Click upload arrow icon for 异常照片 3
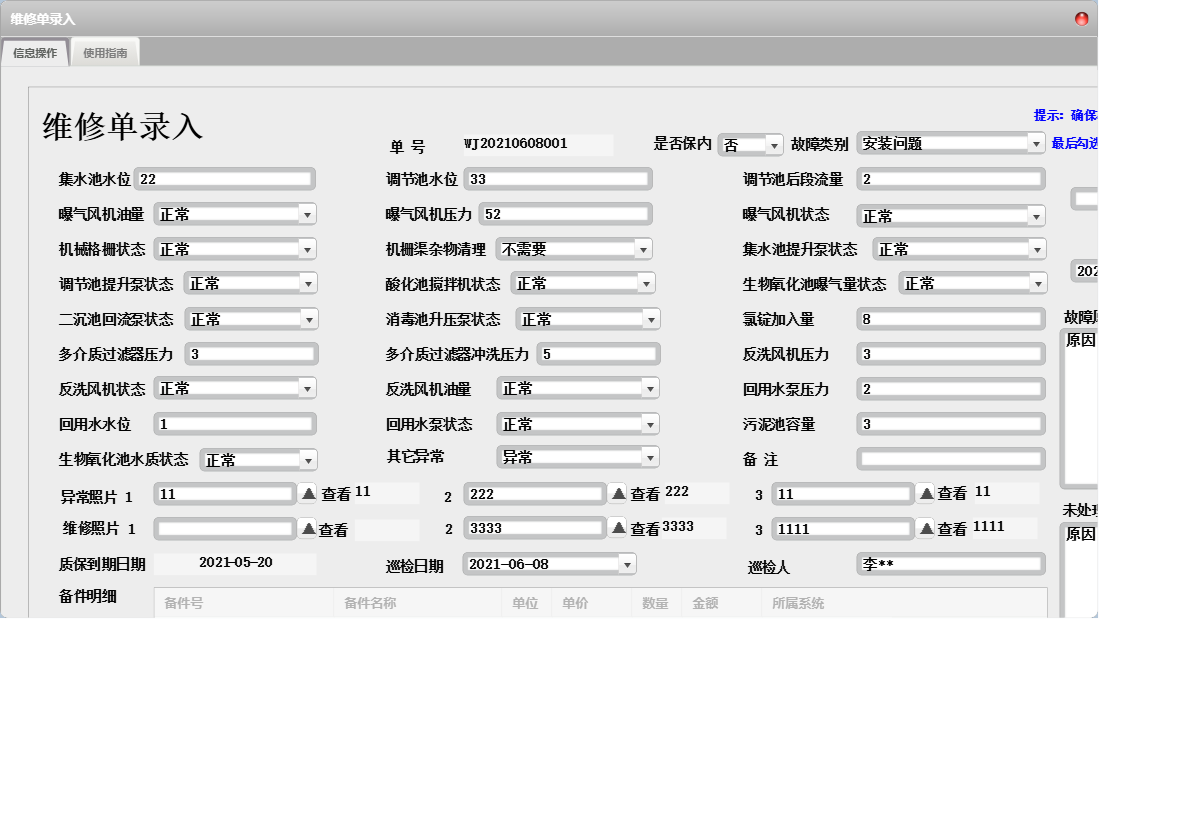1180x834 pixels. (x=926, y=493)
